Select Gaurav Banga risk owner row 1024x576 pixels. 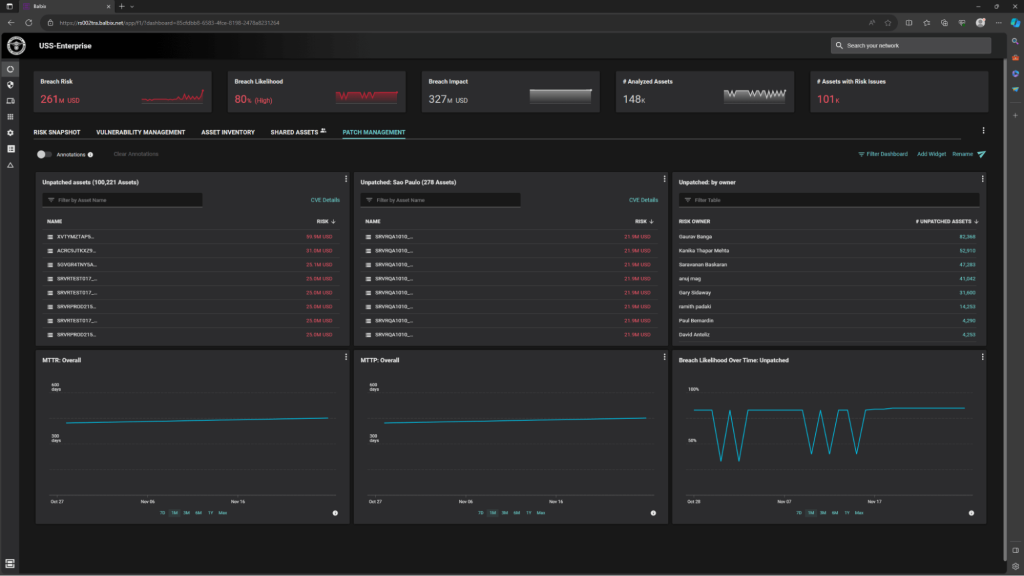829,237
